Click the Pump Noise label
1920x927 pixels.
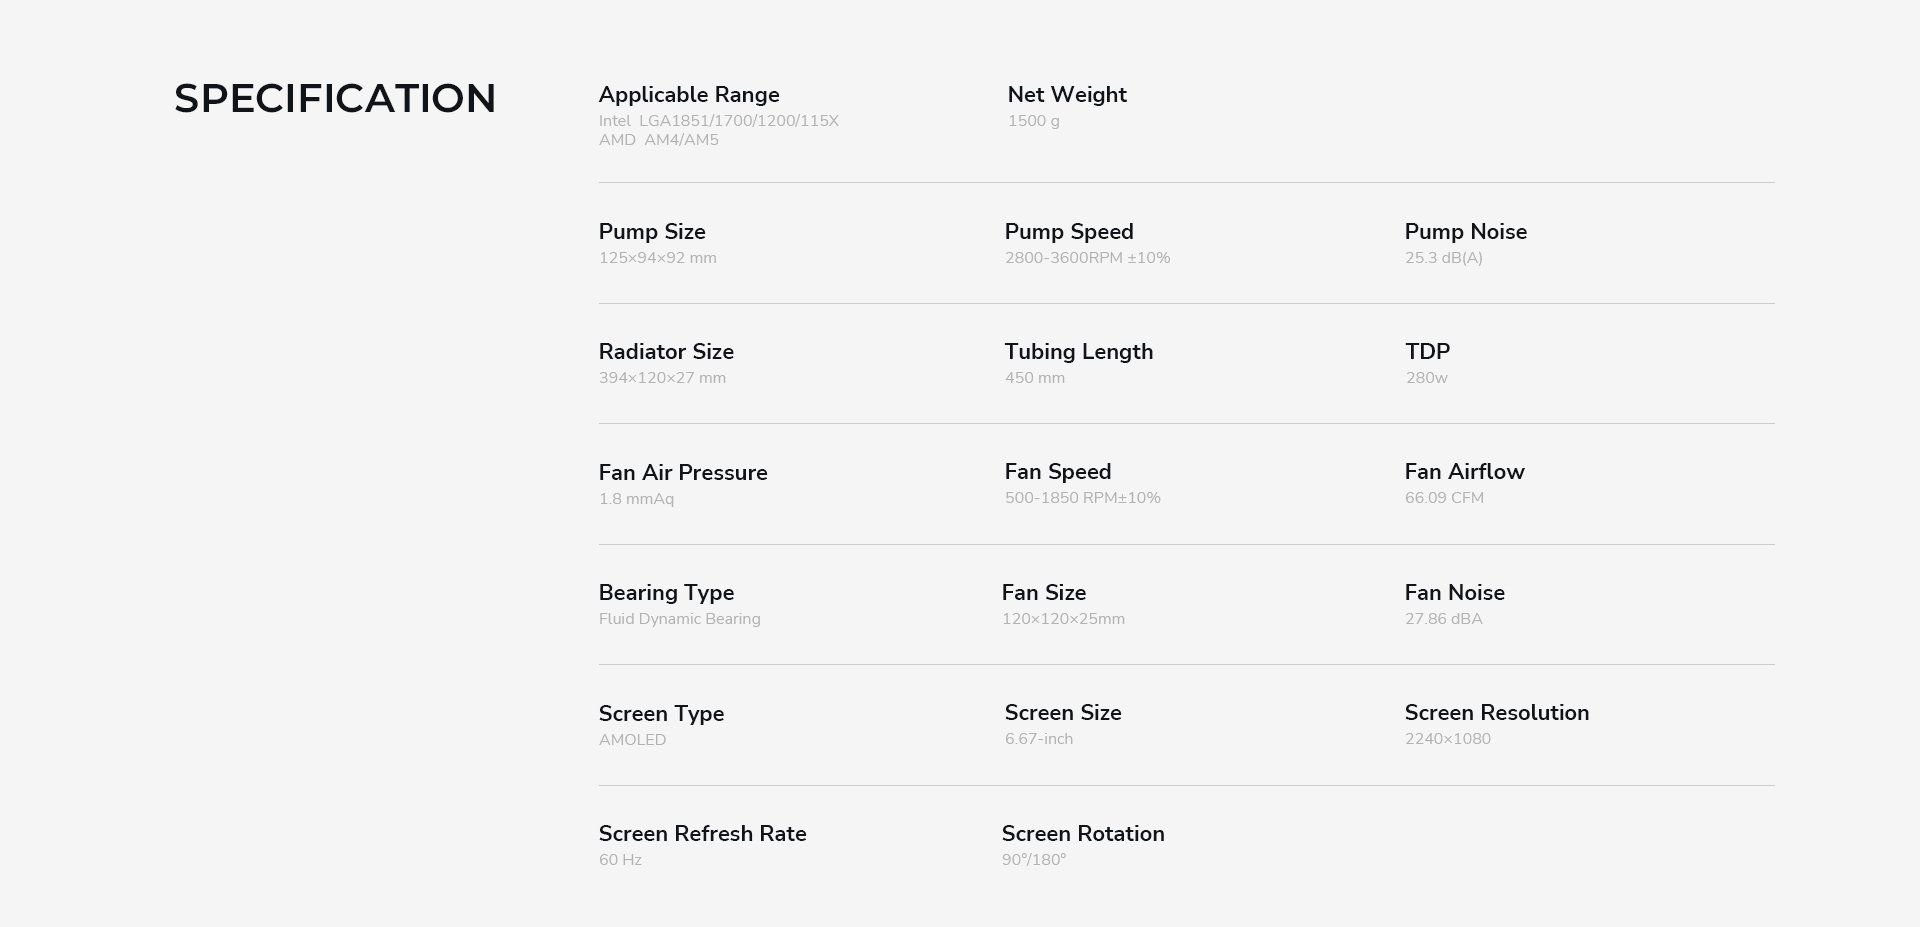(x=1465, y=232)
